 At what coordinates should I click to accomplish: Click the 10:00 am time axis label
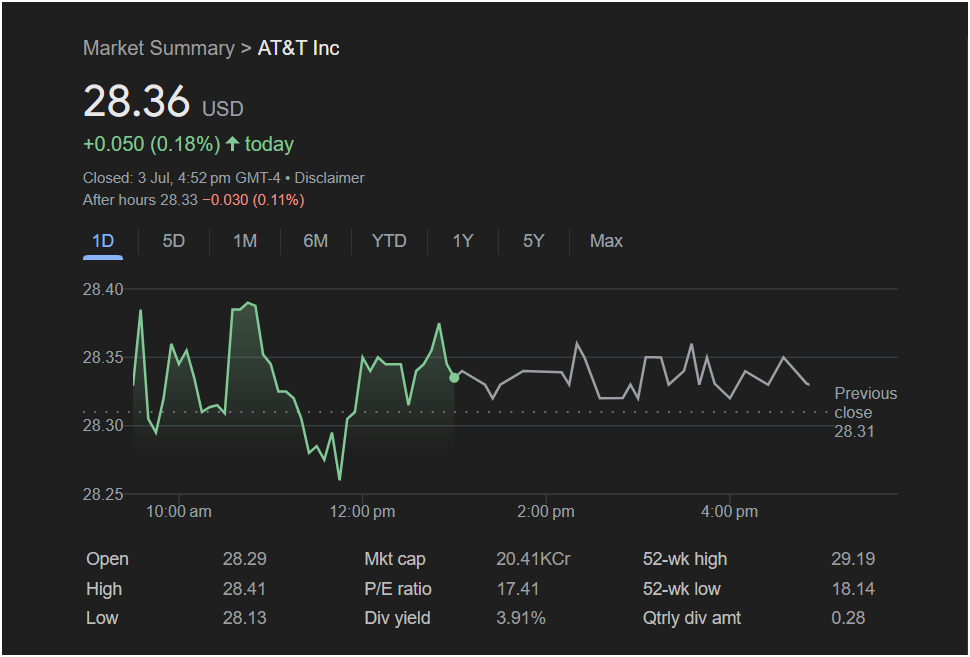pyautogui.click(x=179, y=512)
